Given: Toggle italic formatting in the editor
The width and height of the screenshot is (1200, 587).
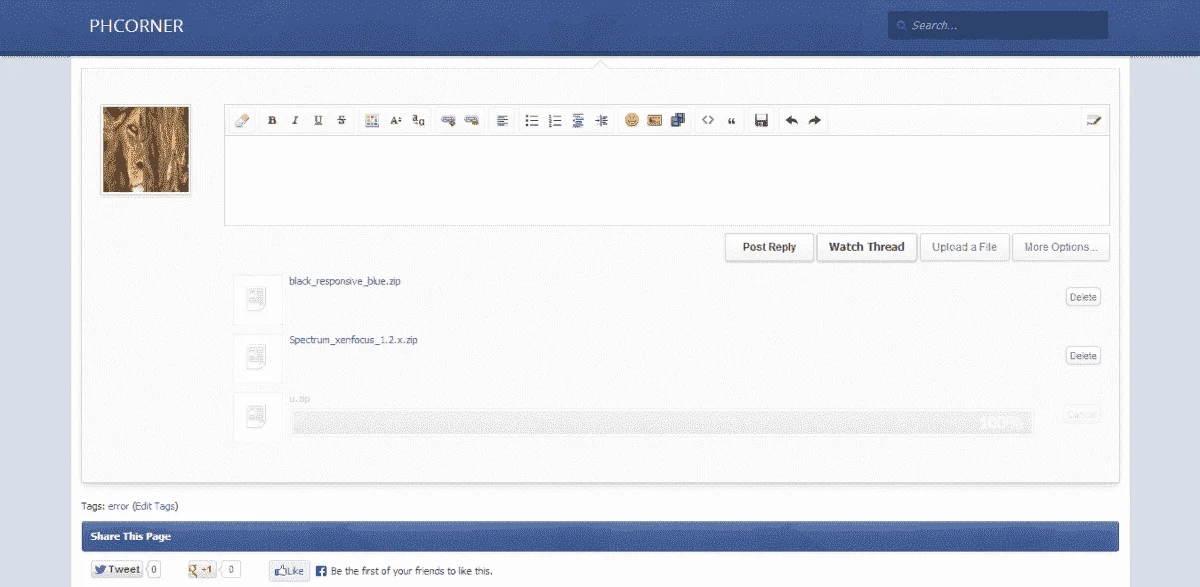Looking at the screenshot, I should point(295,120).
